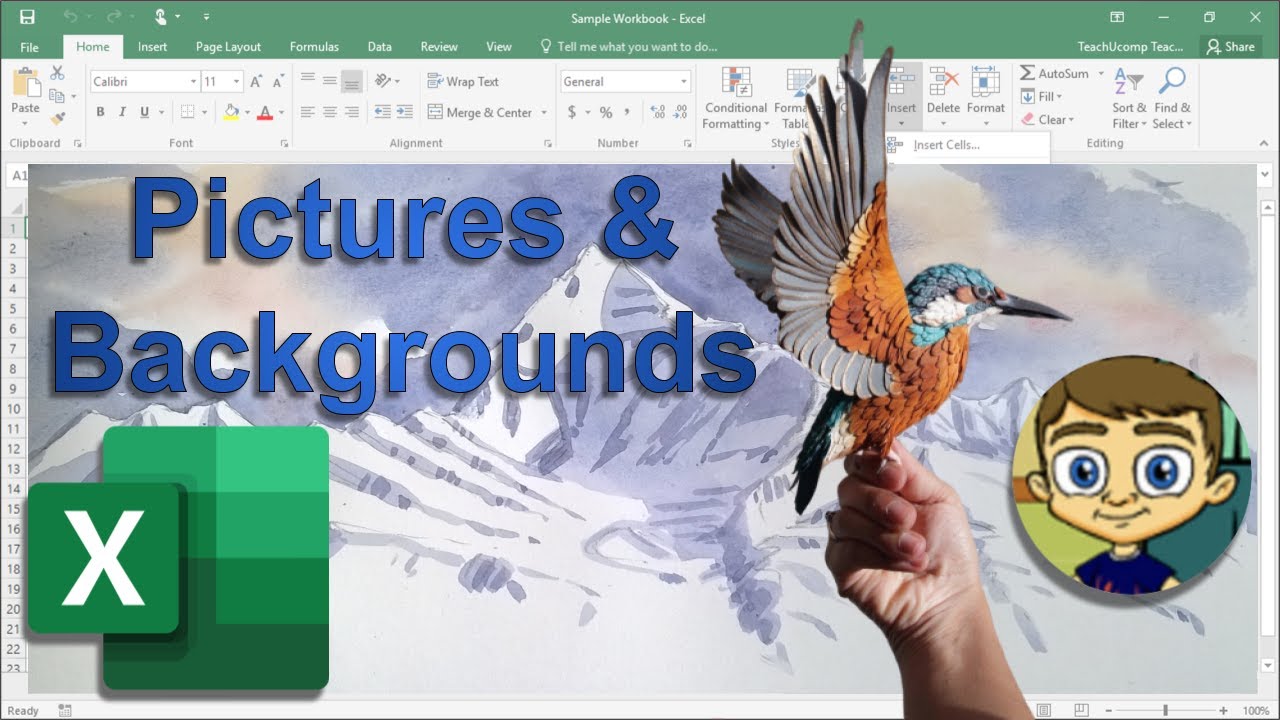Open the Customize Quick Access Toolbar arrow
This screenshot has width=1280, height=720.
[206, 17]
